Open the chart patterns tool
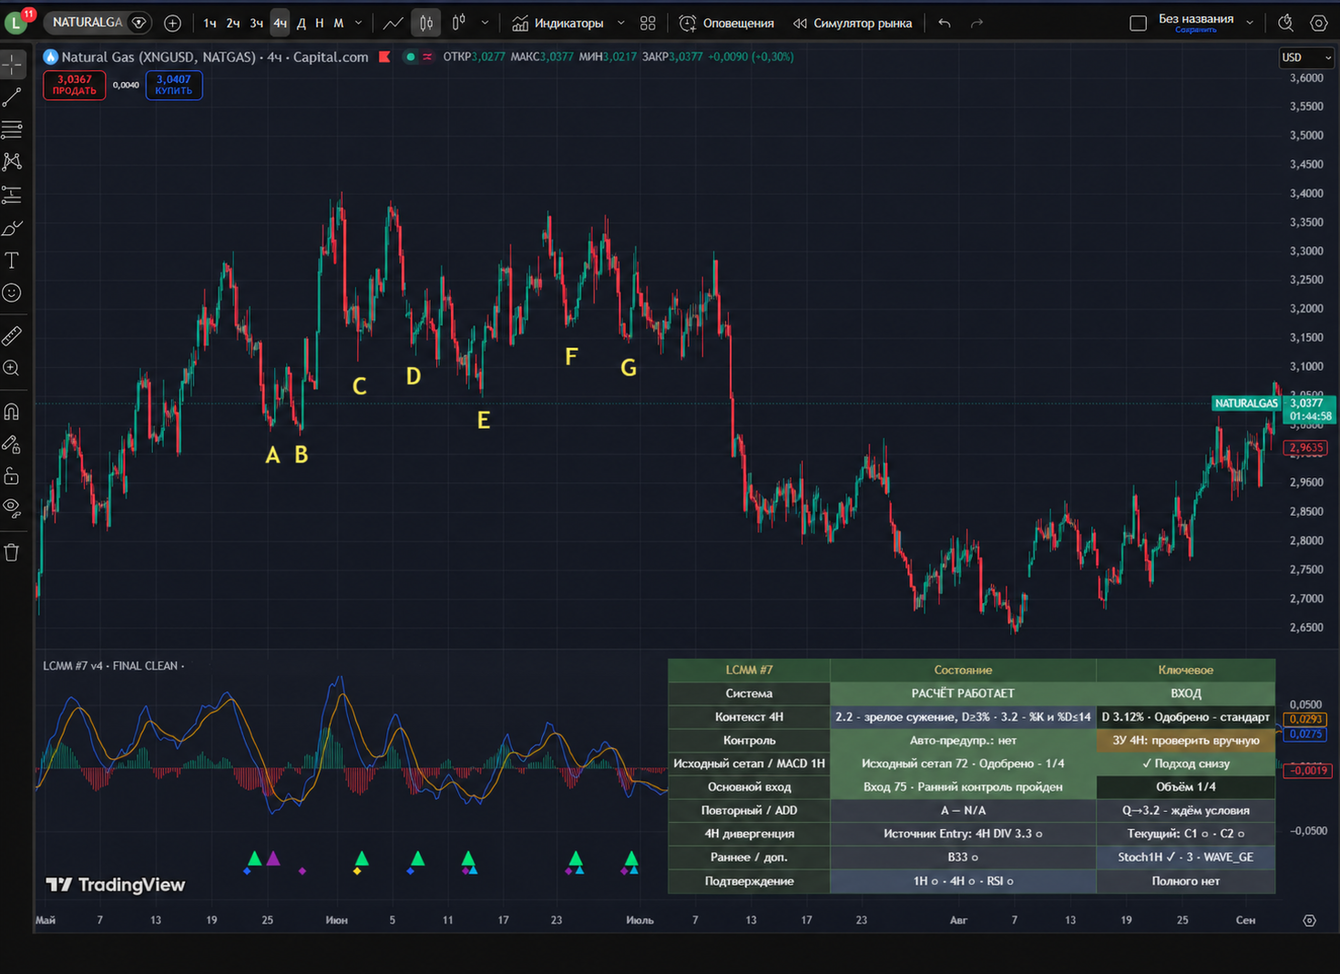 coord(12,161)
